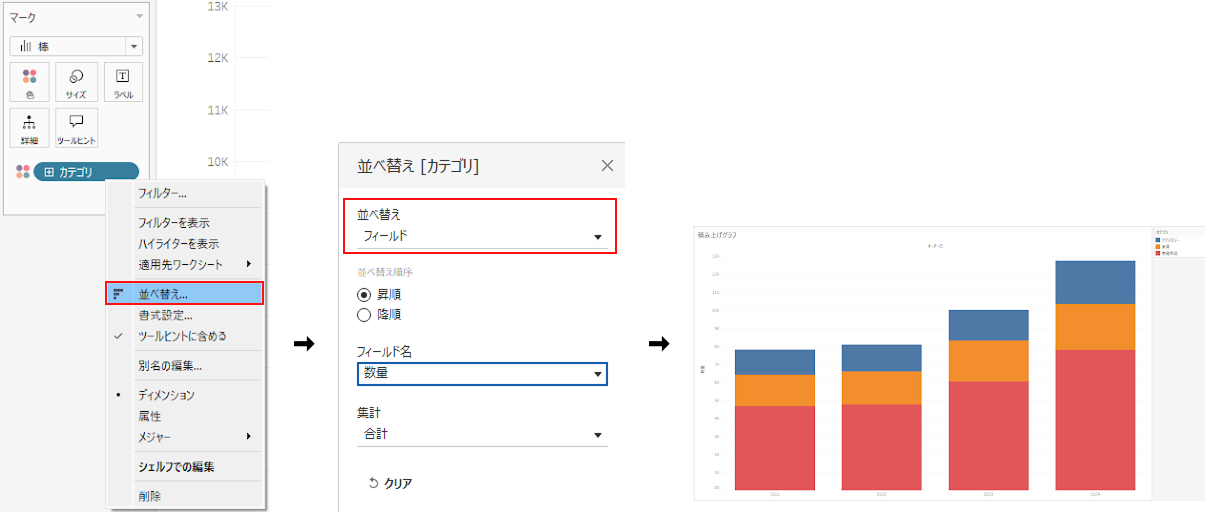Viewport: 1205px width, 512px height.
Task: Close the 並べ替え [カテゴリ] dialog
Action: pyautogui.click(x=607, y=166)
